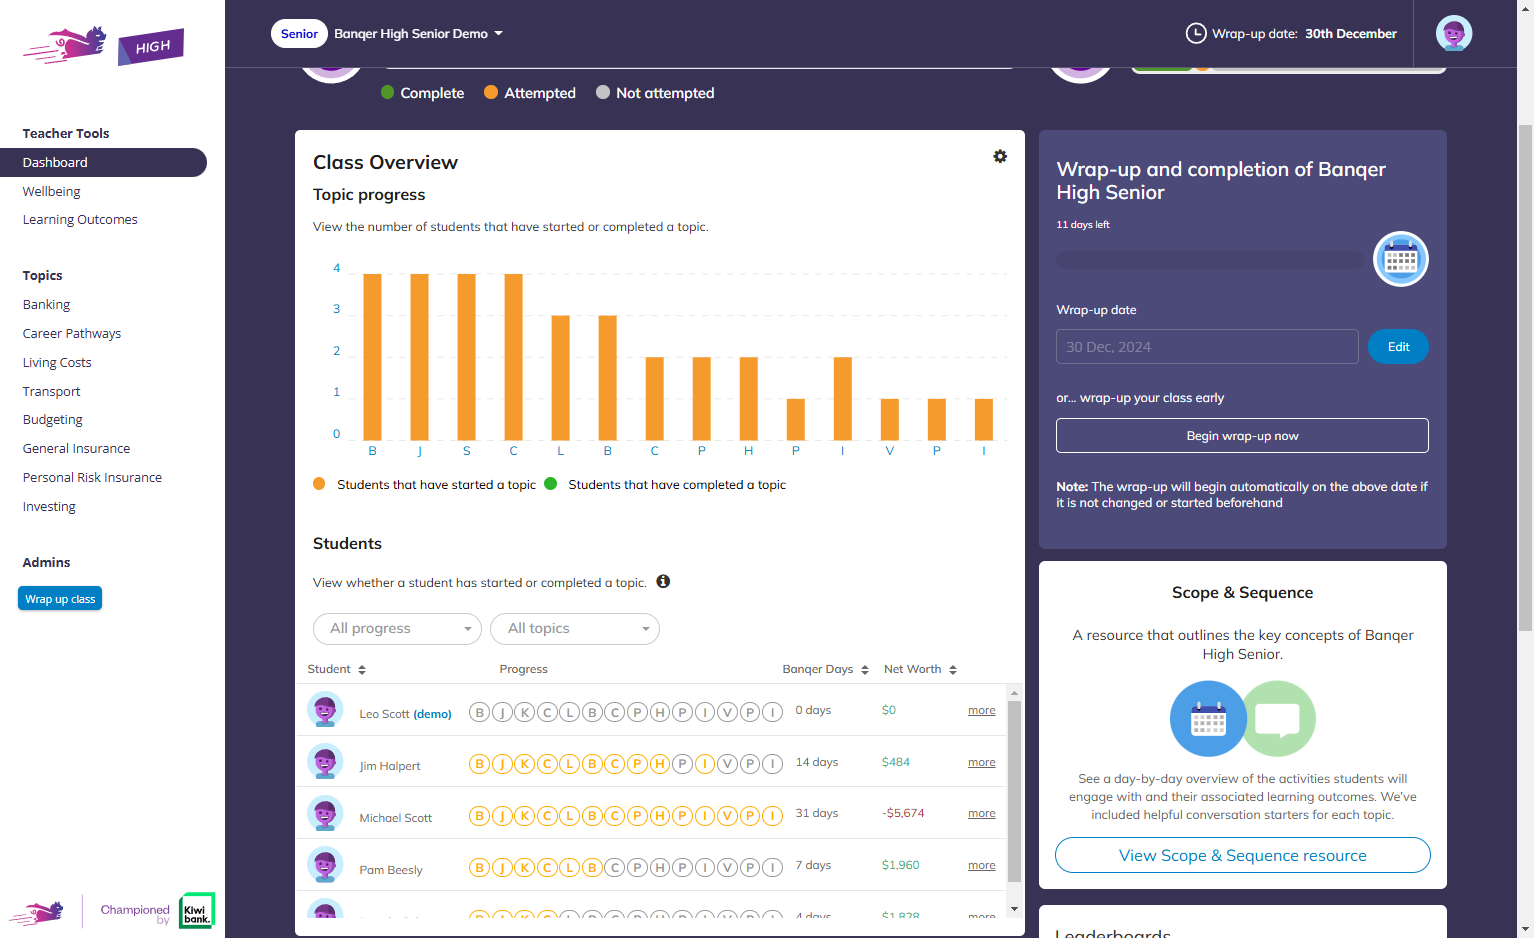1534x938 pixels.
Task: Click the H topic circle for Jim Halpert
Action: click(660, 764)
